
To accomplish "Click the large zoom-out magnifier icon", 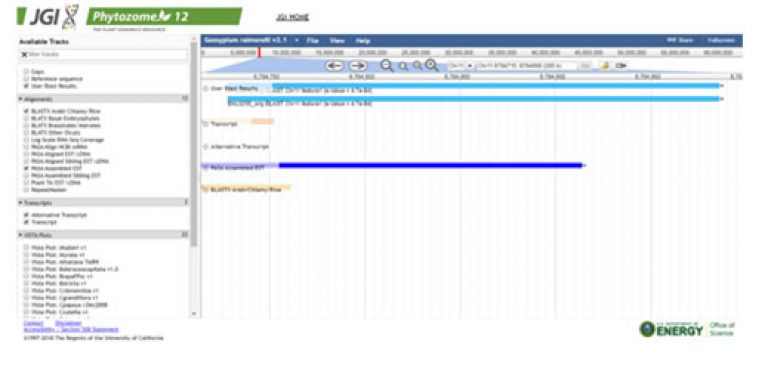I will coord(386,66).
